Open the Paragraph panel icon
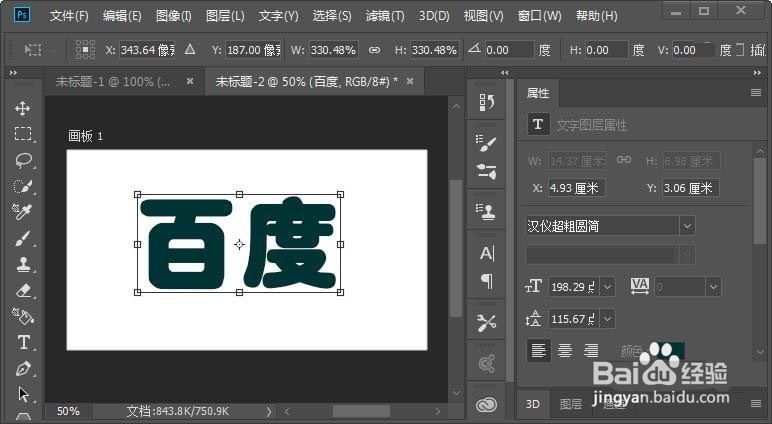Image resolution: width=772 pixels, height=424 pixels. coord(486,281)
